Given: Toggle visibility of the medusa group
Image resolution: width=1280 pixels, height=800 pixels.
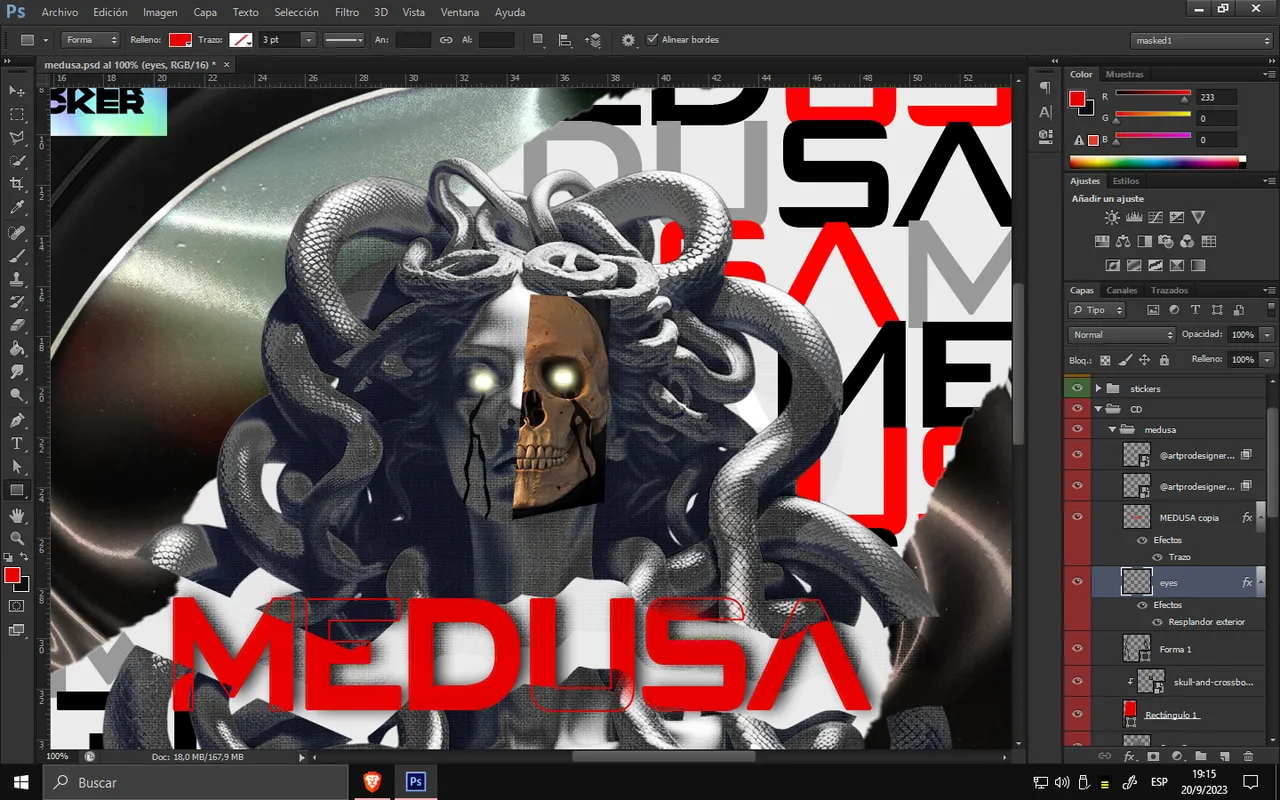Looking at the screenshot, I should [x=1077, y=429].
